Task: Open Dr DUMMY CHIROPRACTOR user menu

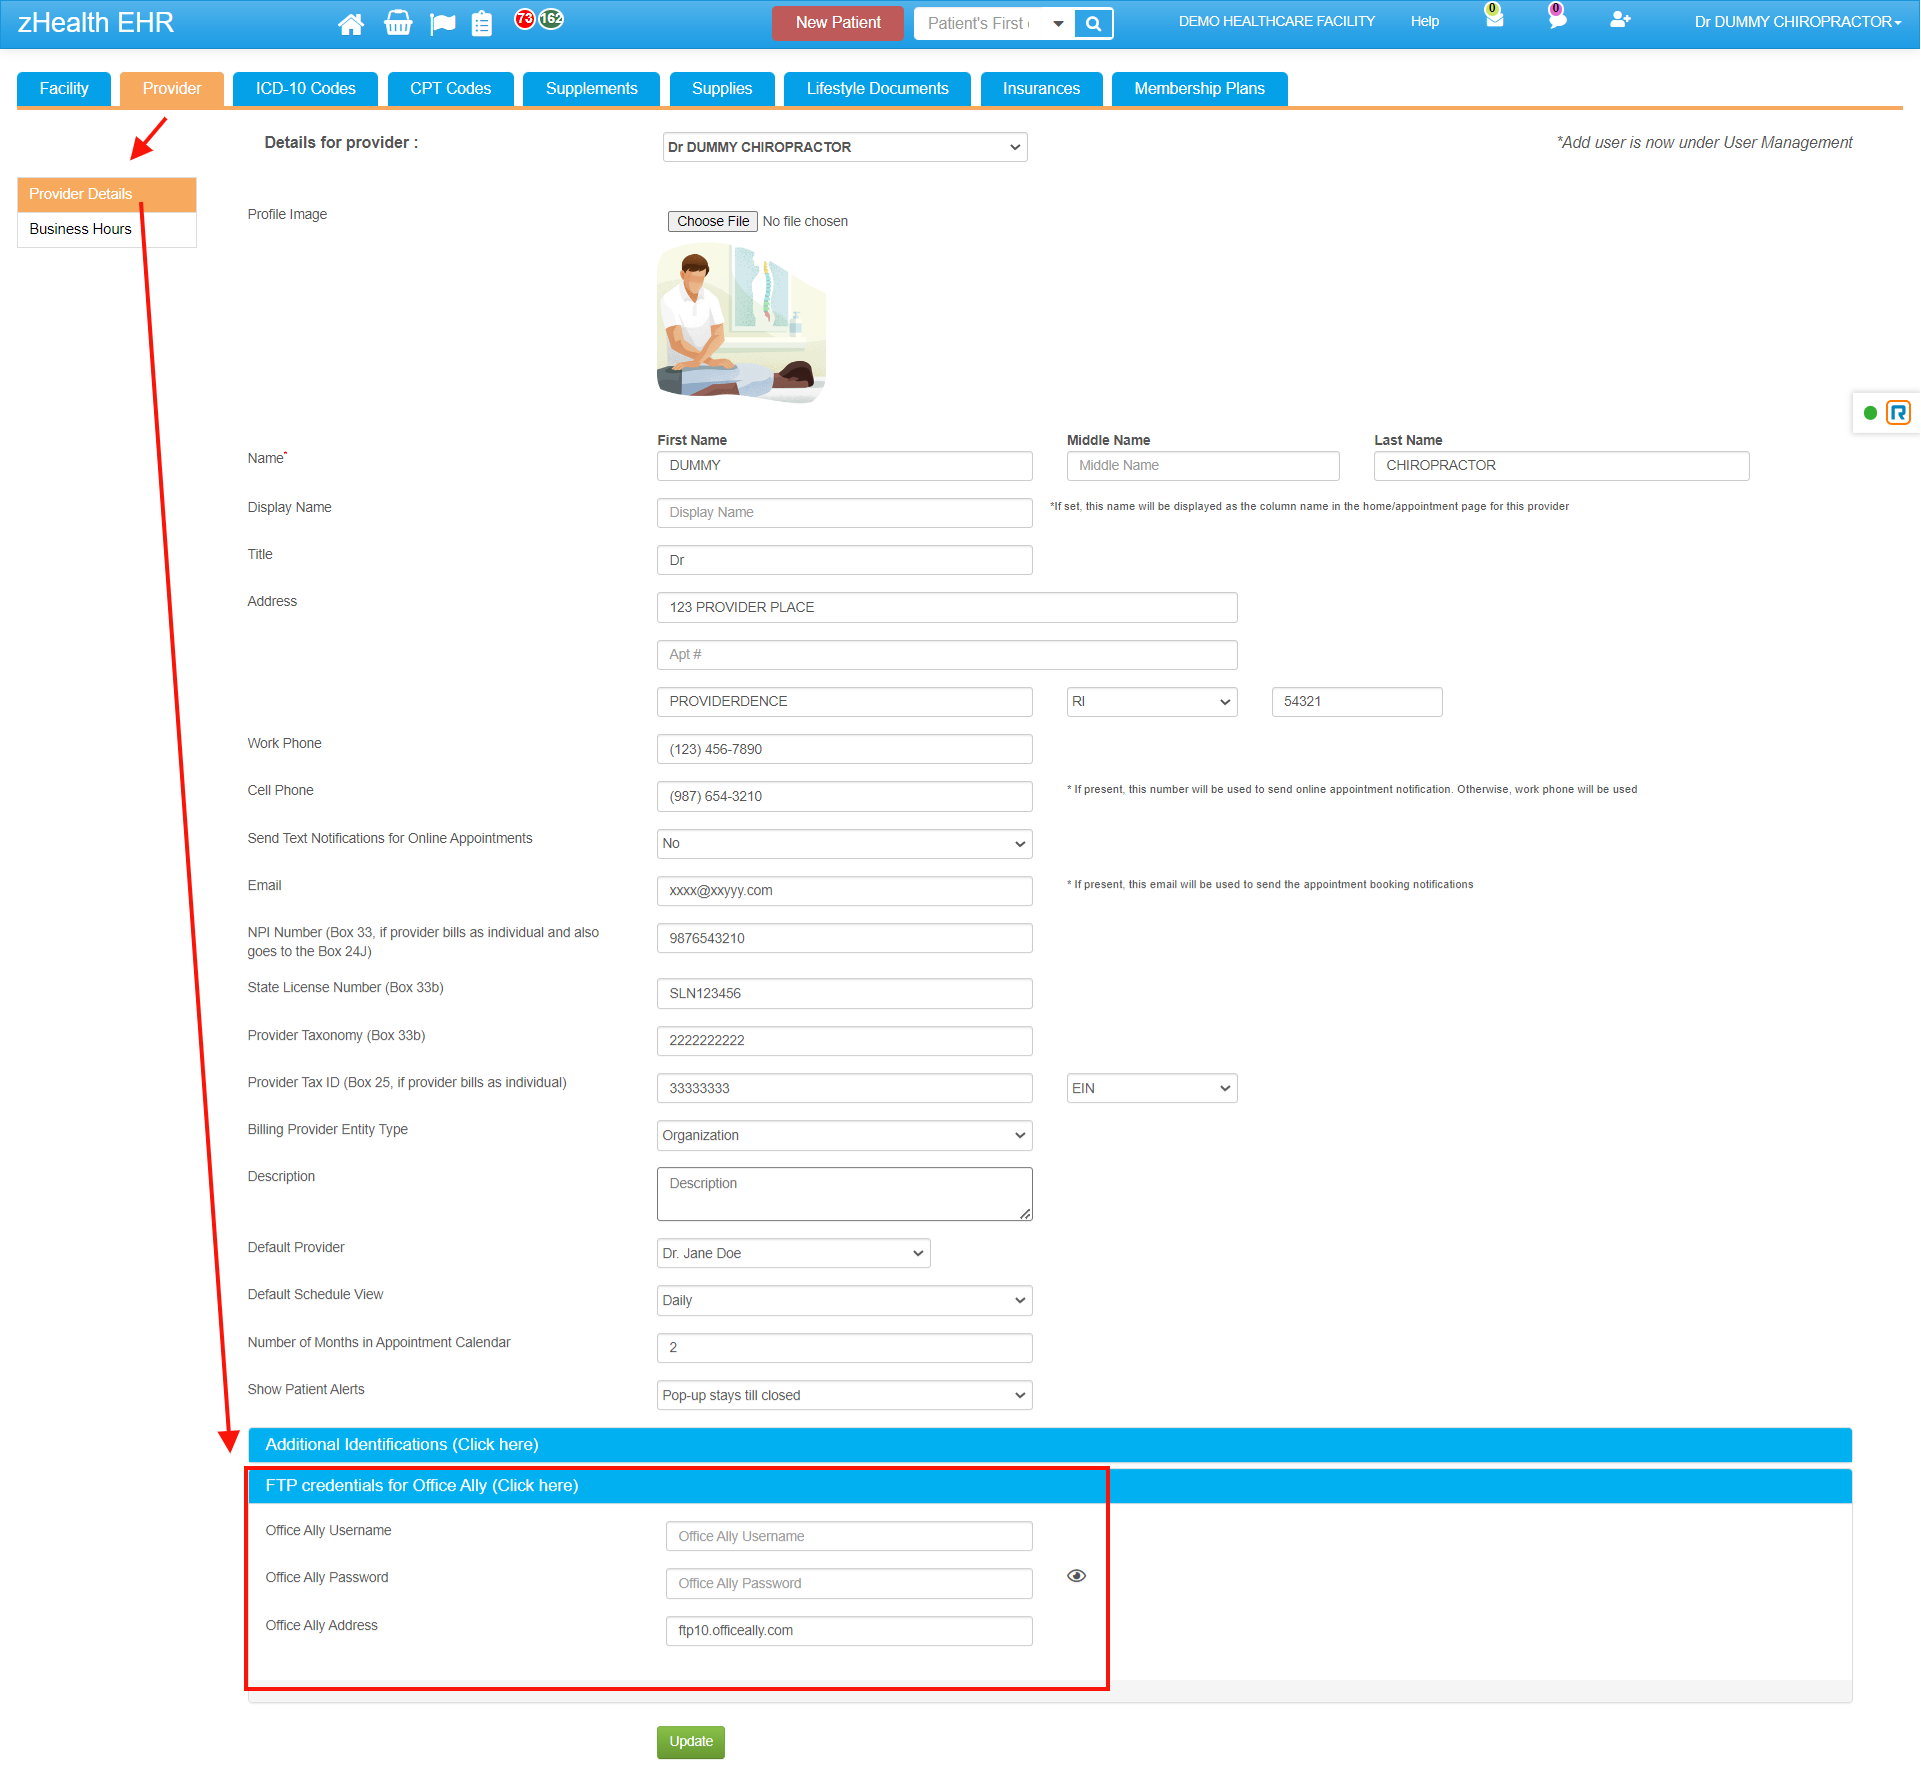Action: [1798, 22]
